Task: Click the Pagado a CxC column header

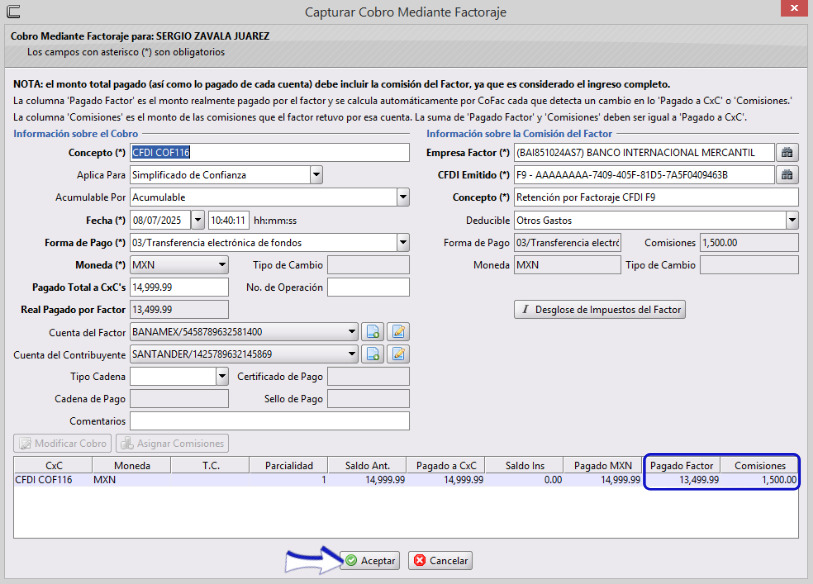Action: pyautogui.click(x=446, y=465)
